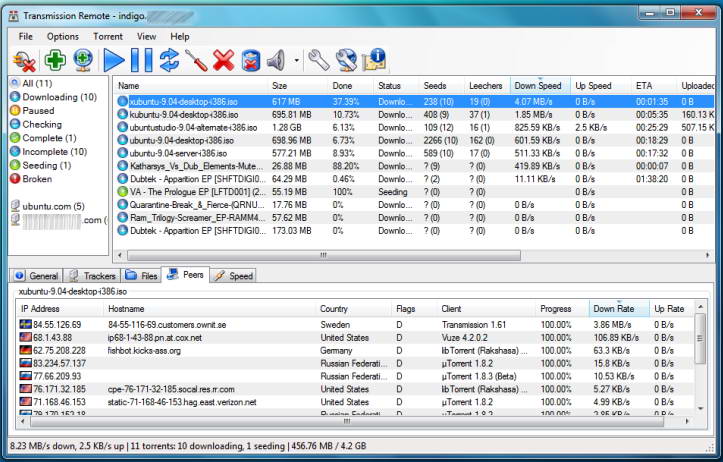This screenshot has width=723, height=462.
Task: Click torrent list horizontal scrollbar thumb
Action: (324, 255)
